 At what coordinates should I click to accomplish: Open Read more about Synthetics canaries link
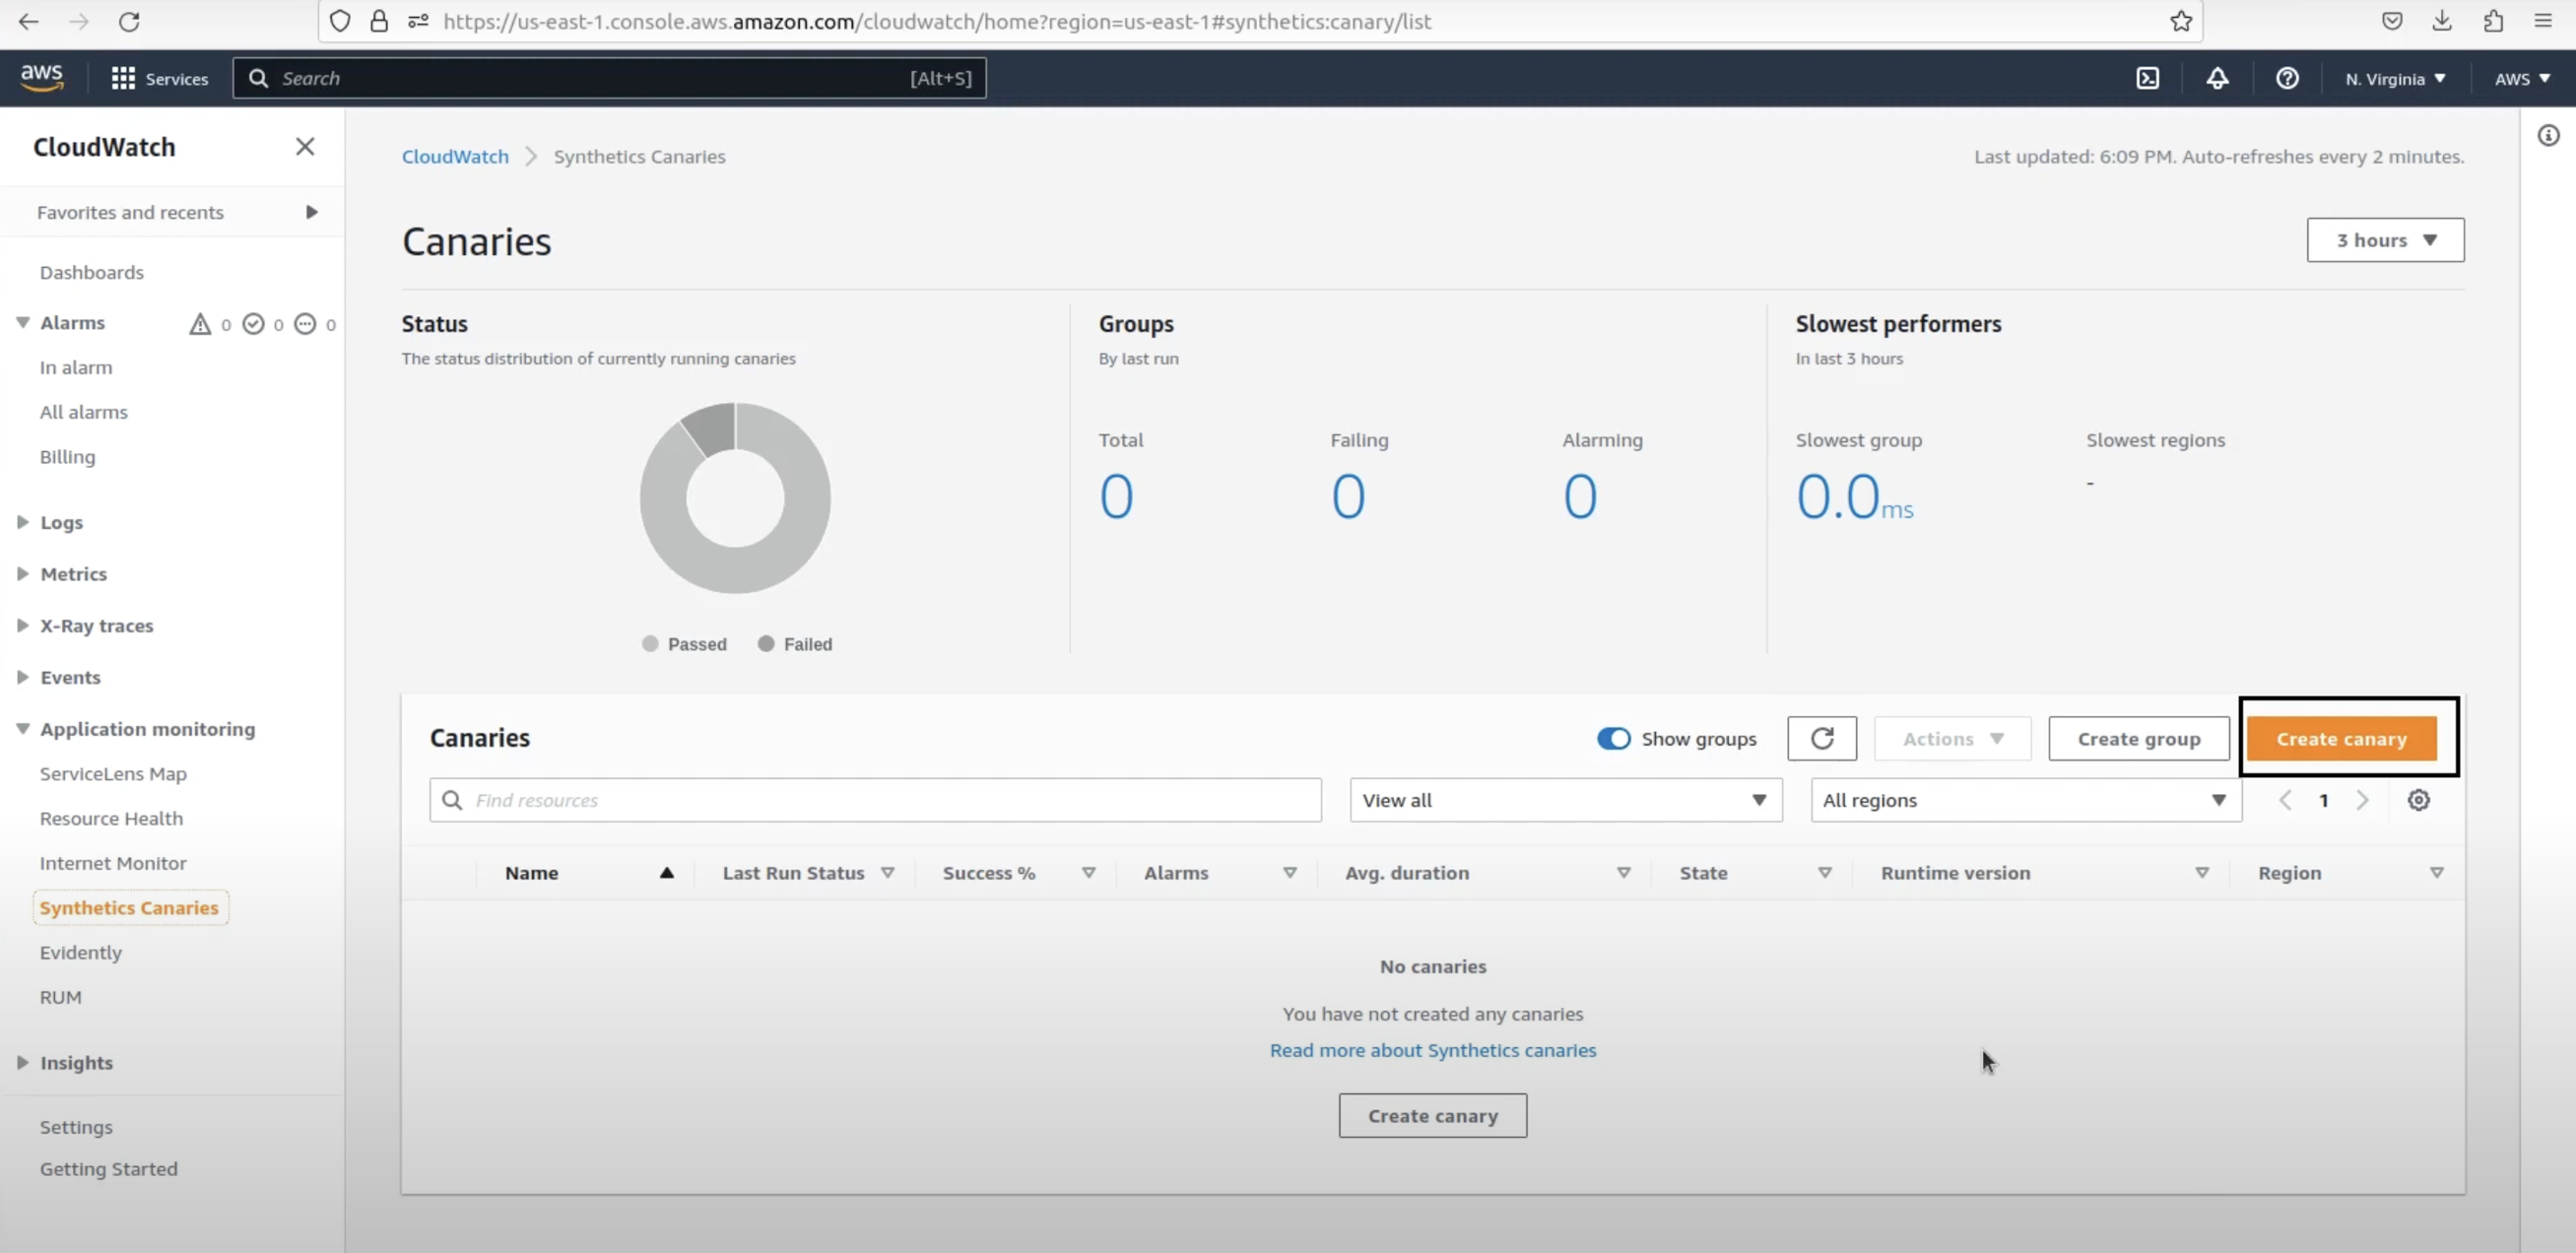(1432, 1050)
